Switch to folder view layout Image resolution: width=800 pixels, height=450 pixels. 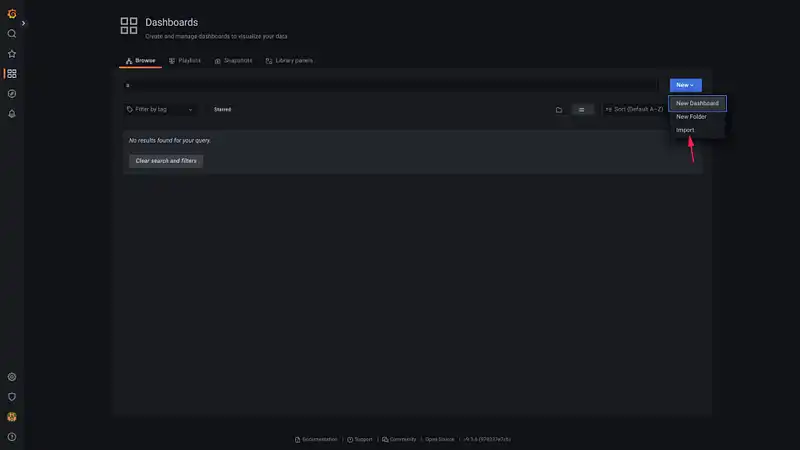559,110
